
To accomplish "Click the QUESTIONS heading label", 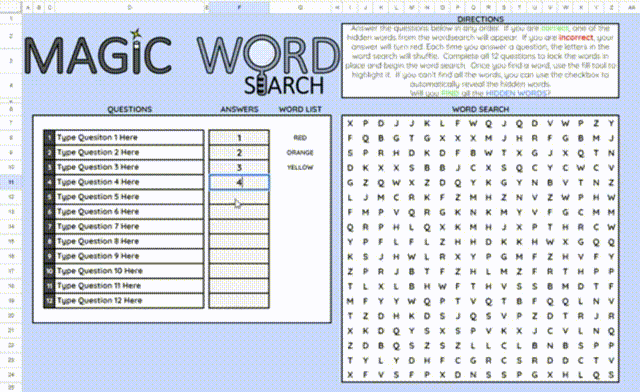I will [129, 109].
